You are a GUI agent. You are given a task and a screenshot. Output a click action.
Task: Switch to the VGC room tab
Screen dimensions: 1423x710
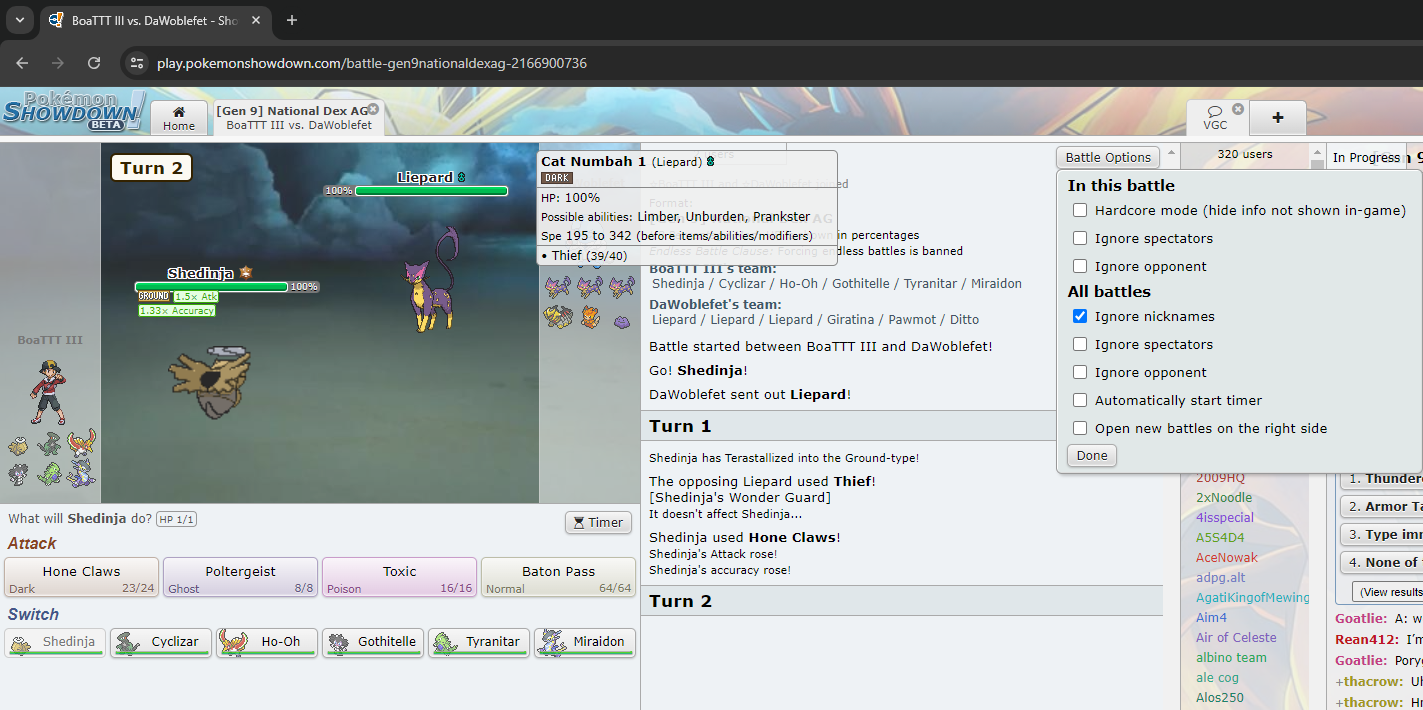1216,117
